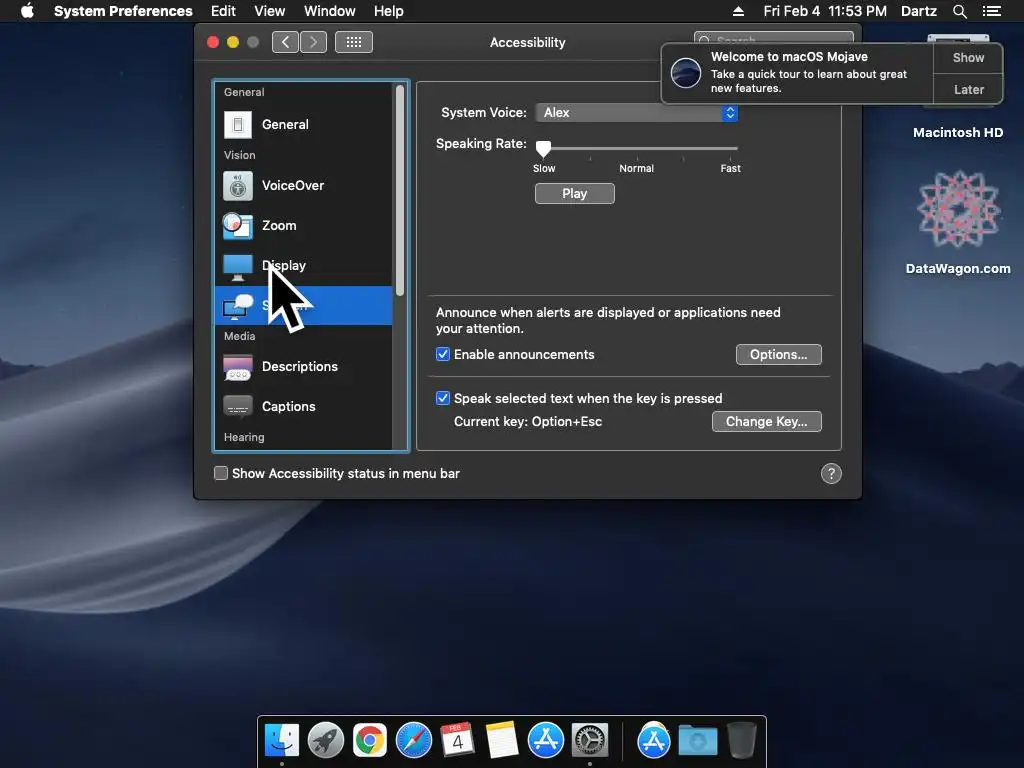Open Google Chrome from the Dock

point(370,741)
